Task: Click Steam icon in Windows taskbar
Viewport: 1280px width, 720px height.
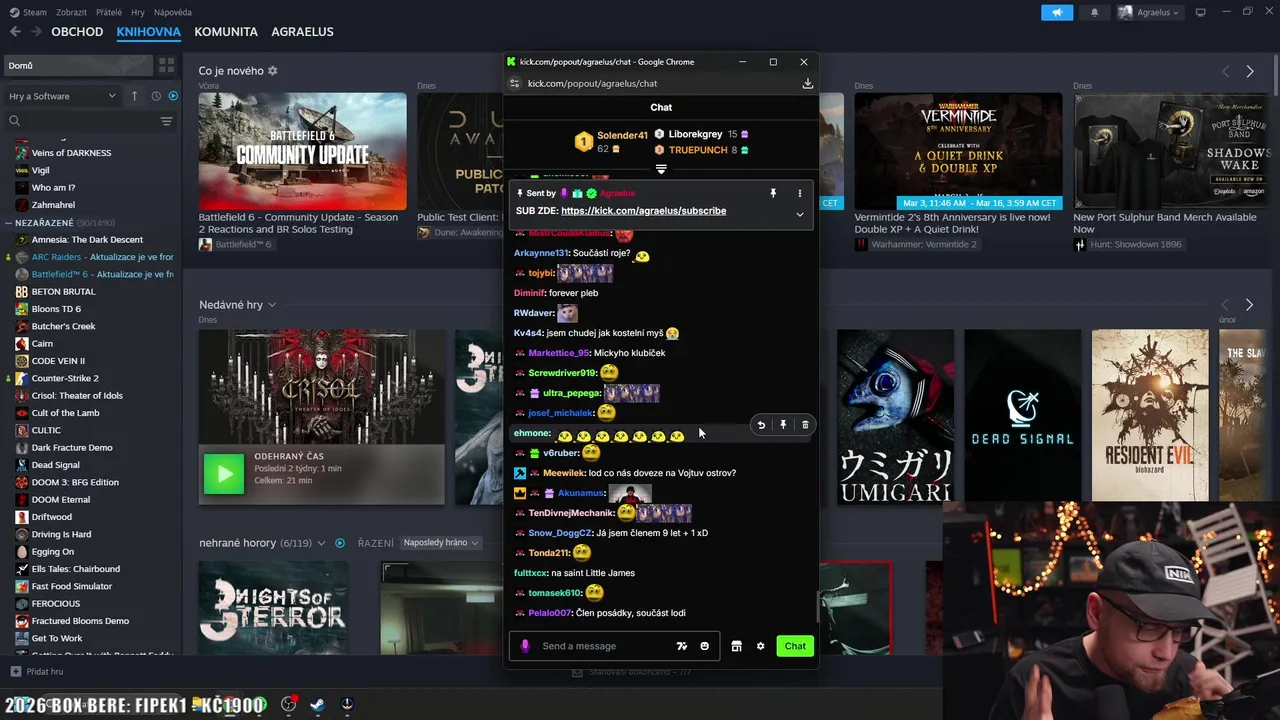Action: click(317, 705)
